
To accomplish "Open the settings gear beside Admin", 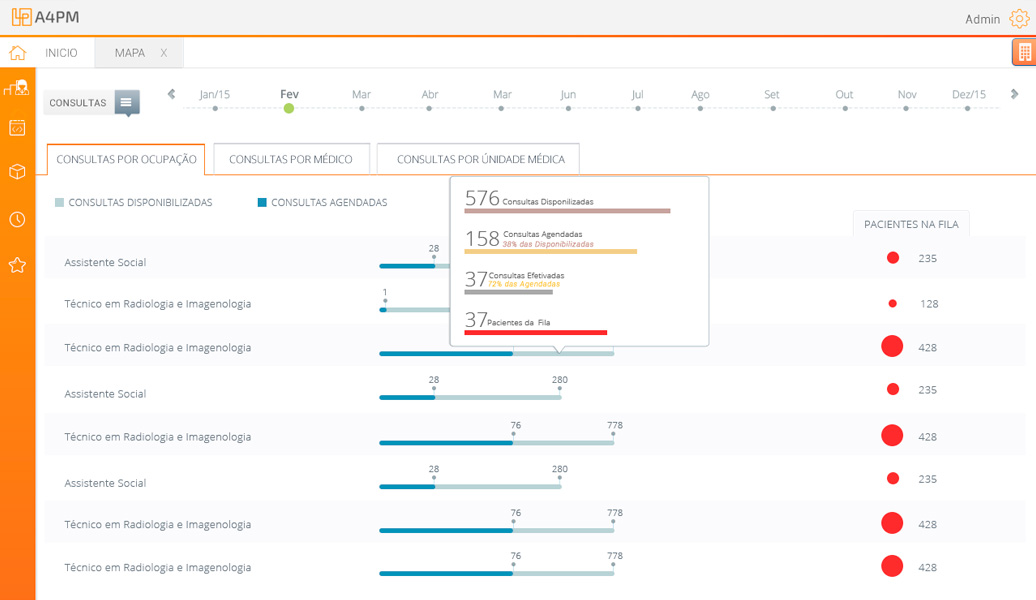I will [1018, 18].
